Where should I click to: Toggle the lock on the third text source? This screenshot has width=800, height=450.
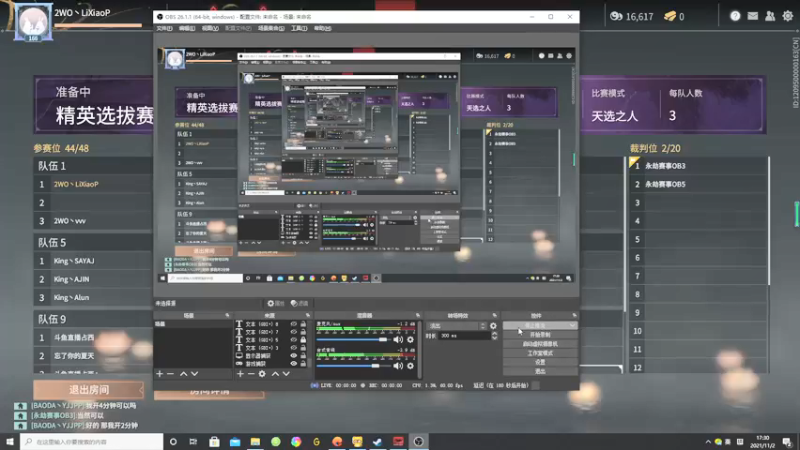point(303,340)
